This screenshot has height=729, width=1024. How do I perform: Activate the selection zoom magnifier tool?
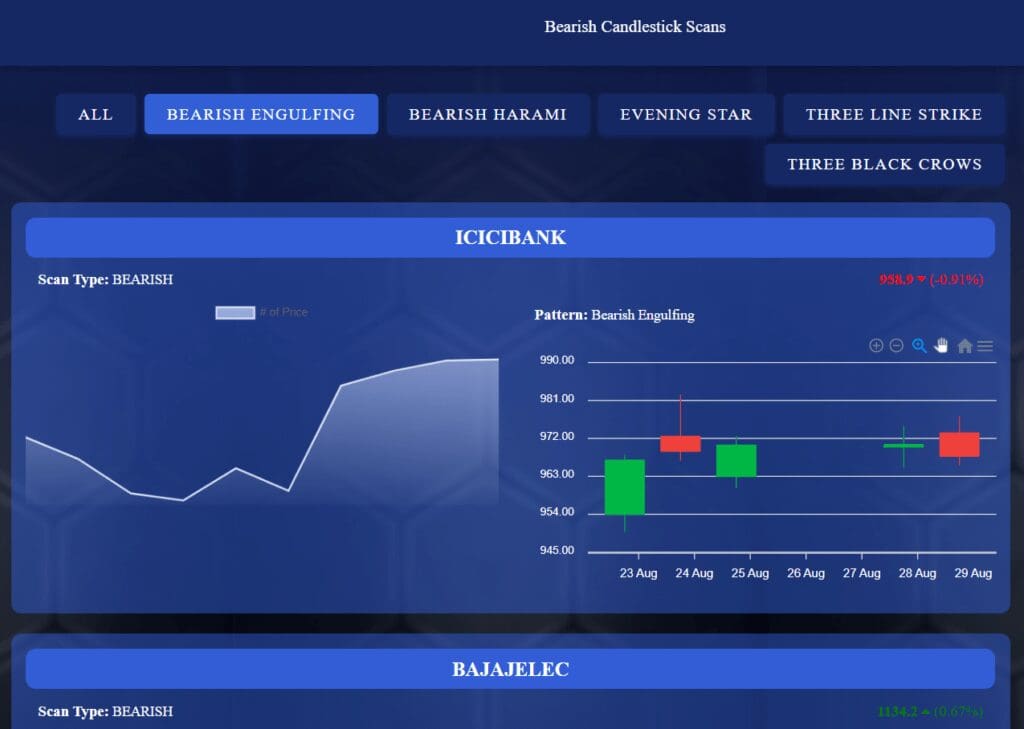pyautogui.click(x=920, y=346)
